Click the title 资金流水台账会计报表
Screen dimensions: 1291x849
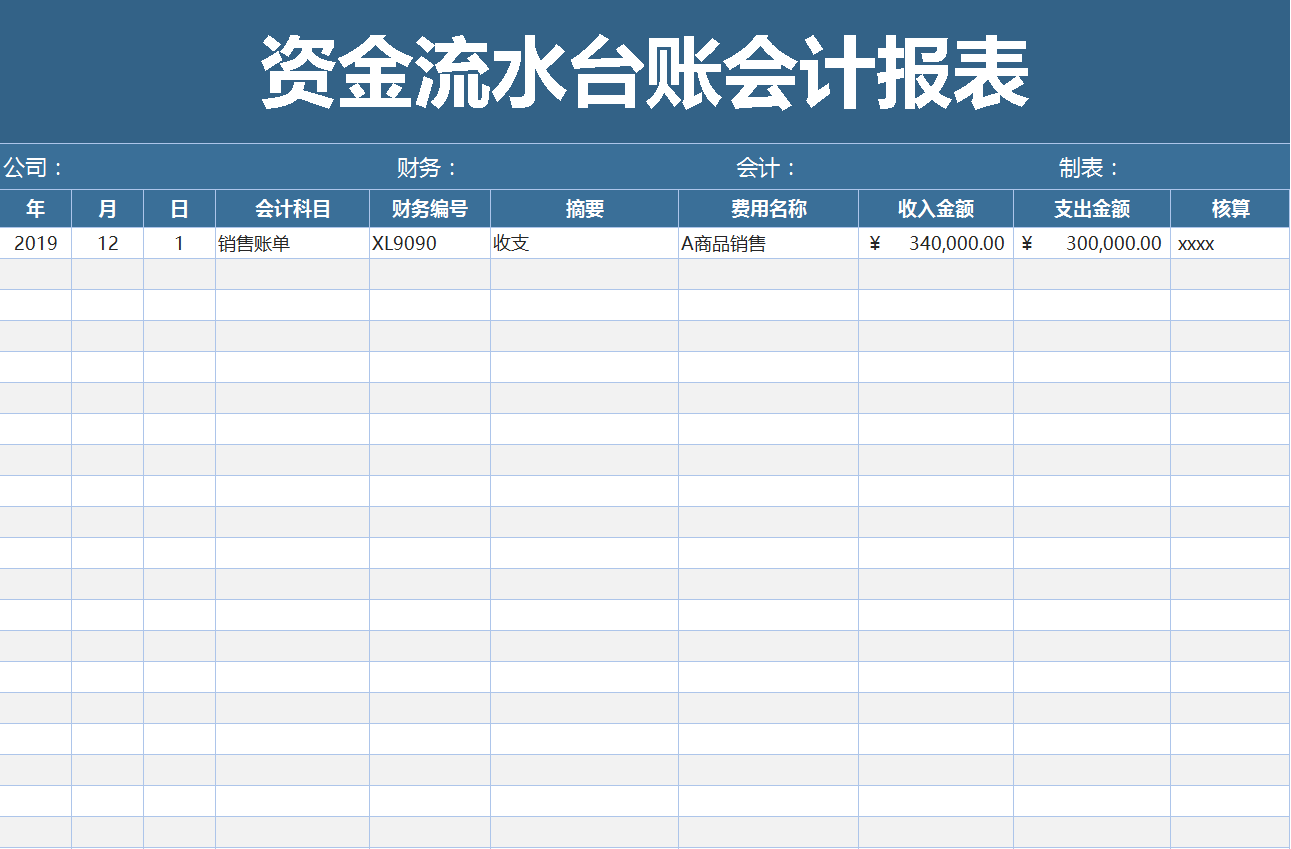click(645, 72)
